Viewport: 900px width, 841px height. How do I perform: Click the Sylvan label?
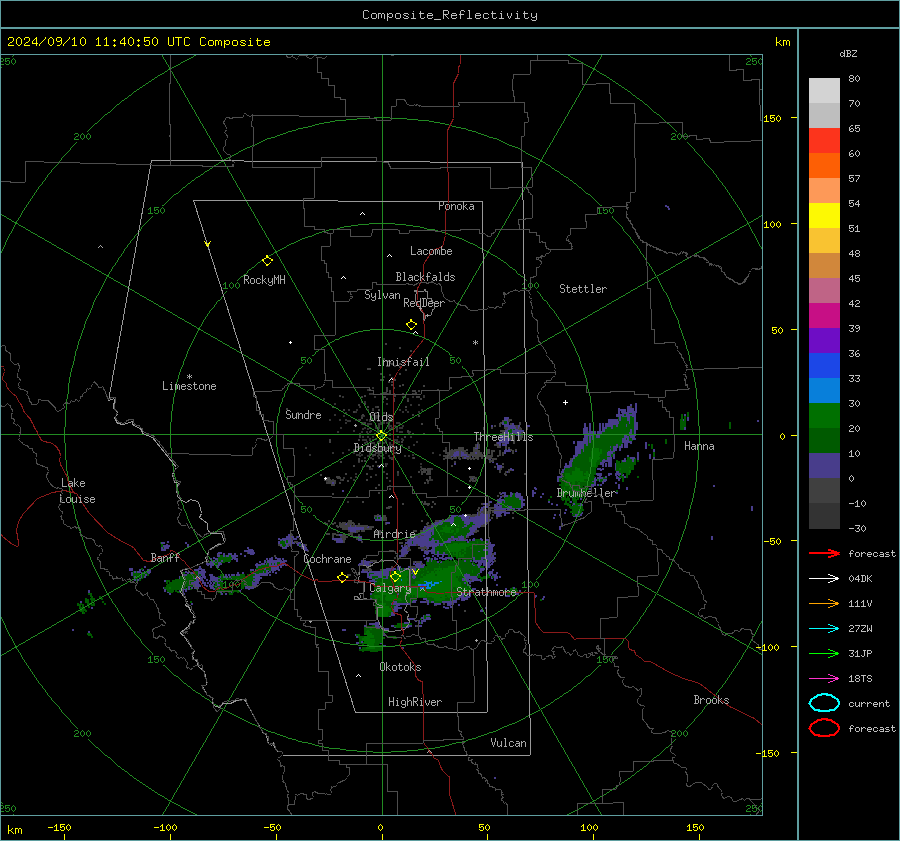coord(382,295)
